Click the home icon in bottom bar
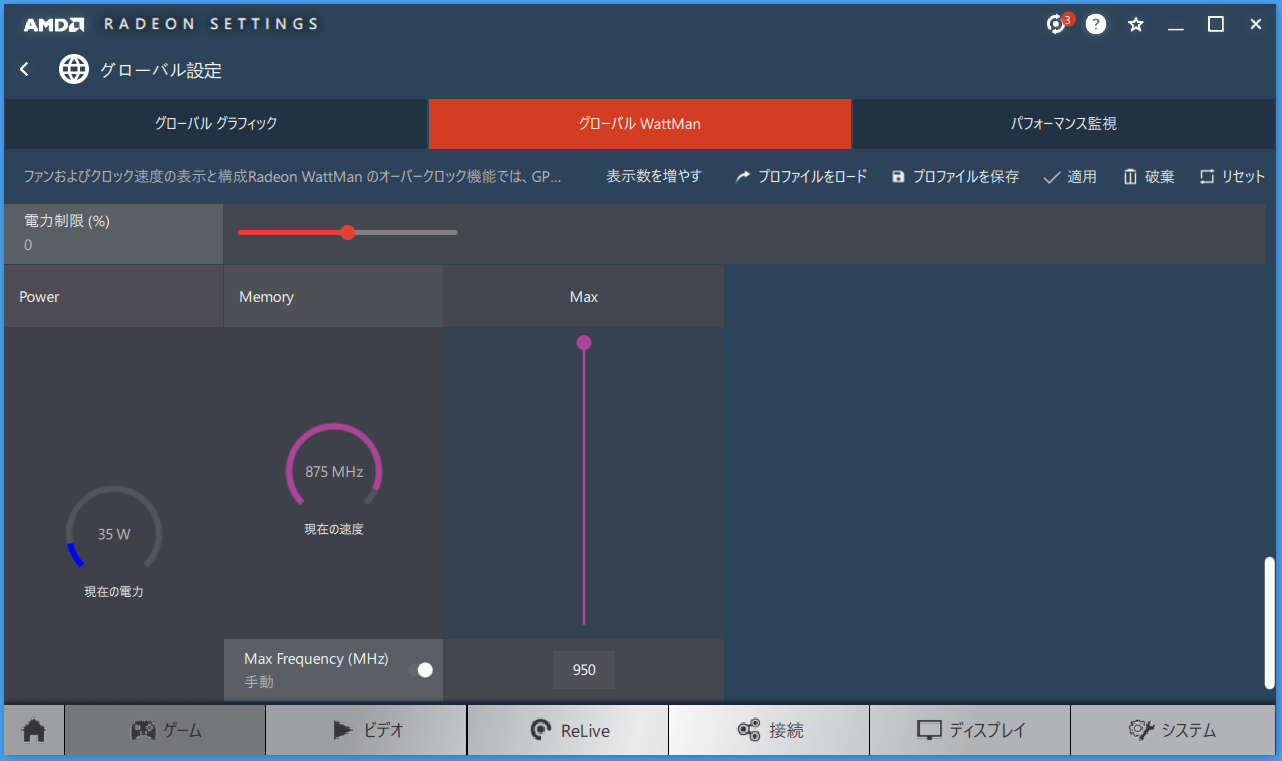 click(34, 730)
